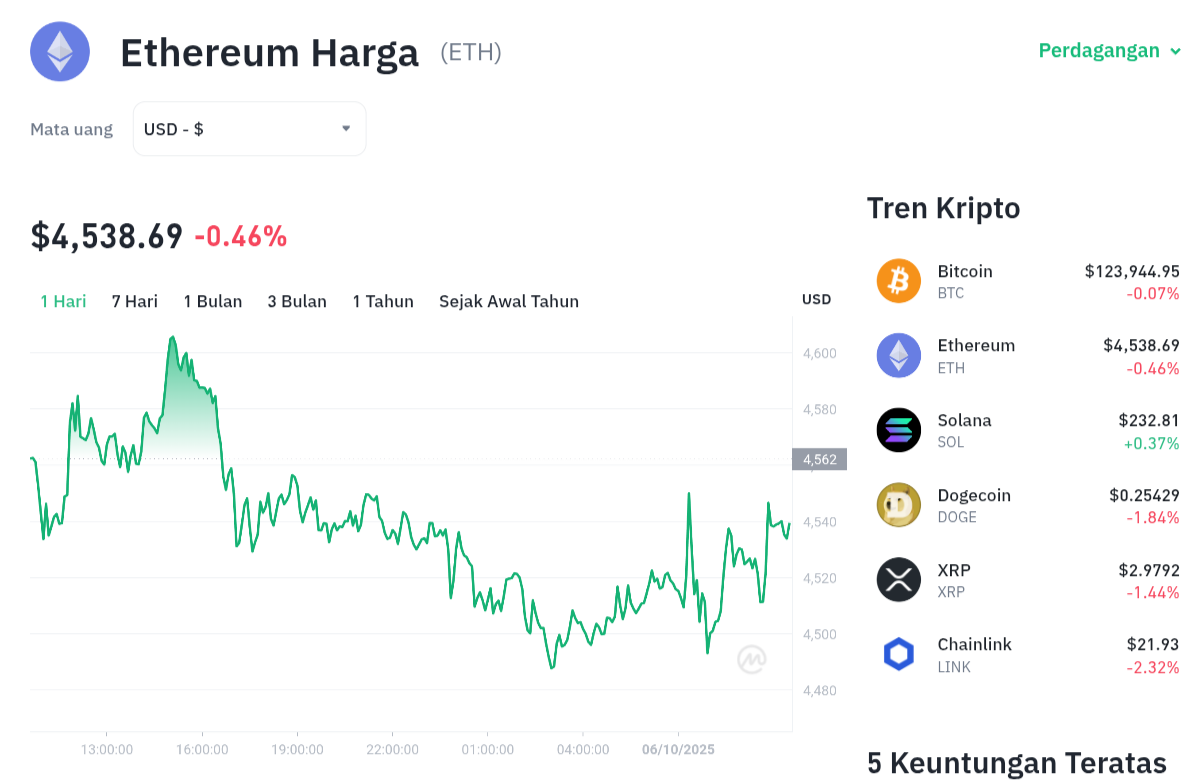Open the Chainlink name link

coord(975,644)
